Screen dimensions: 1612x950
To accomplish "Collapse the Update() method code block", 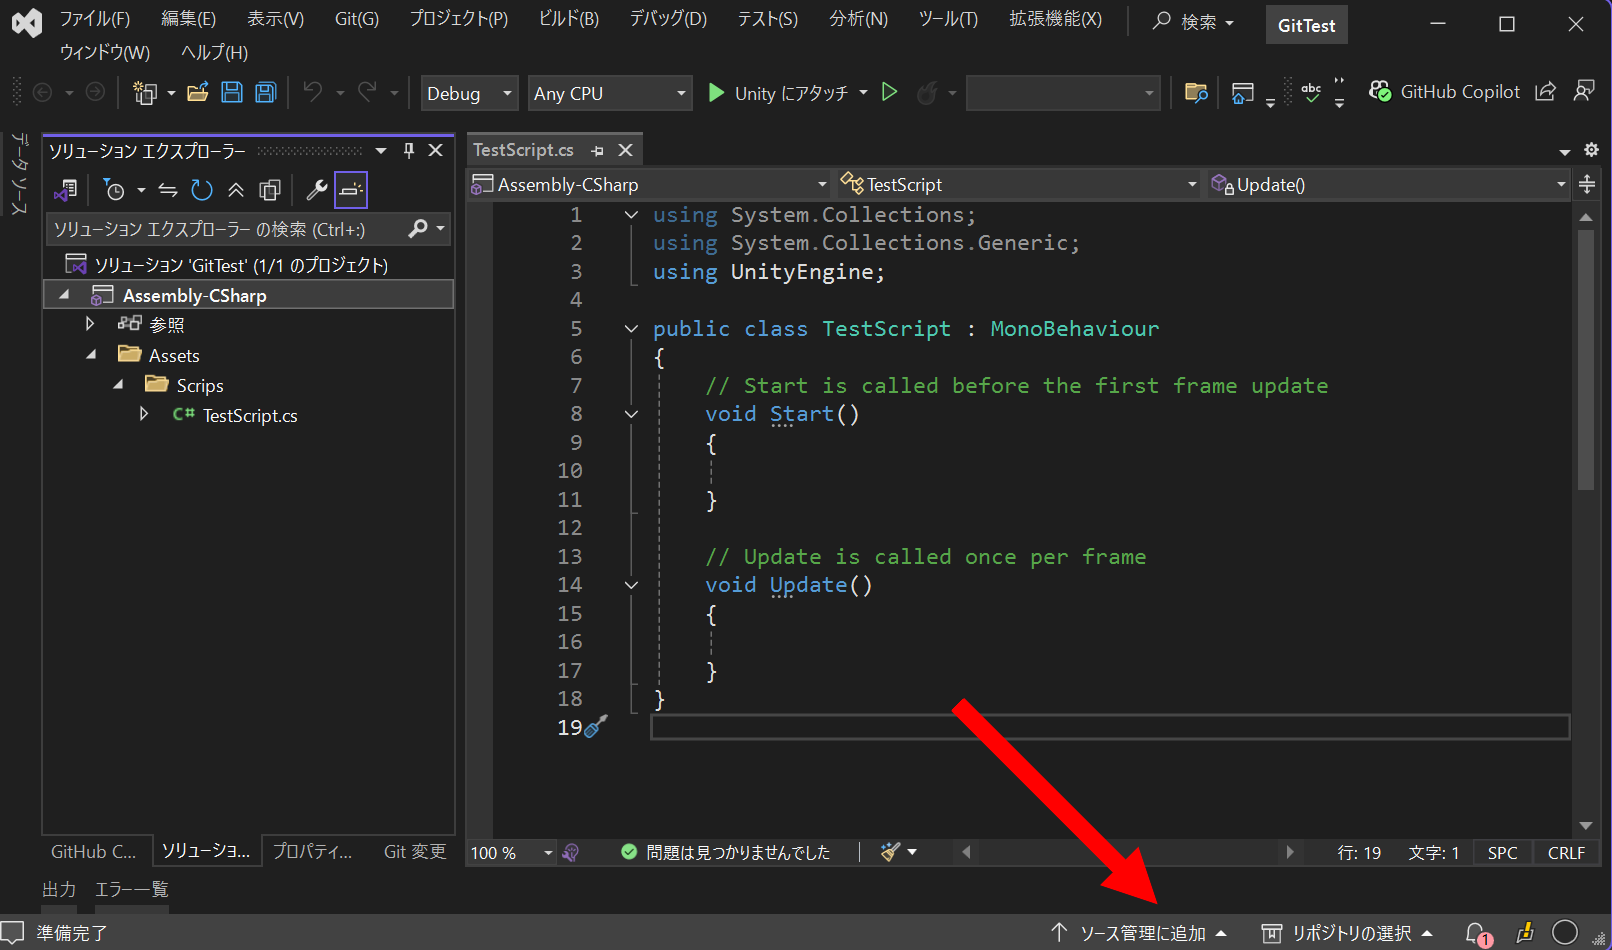I will [x=631, y=585].
